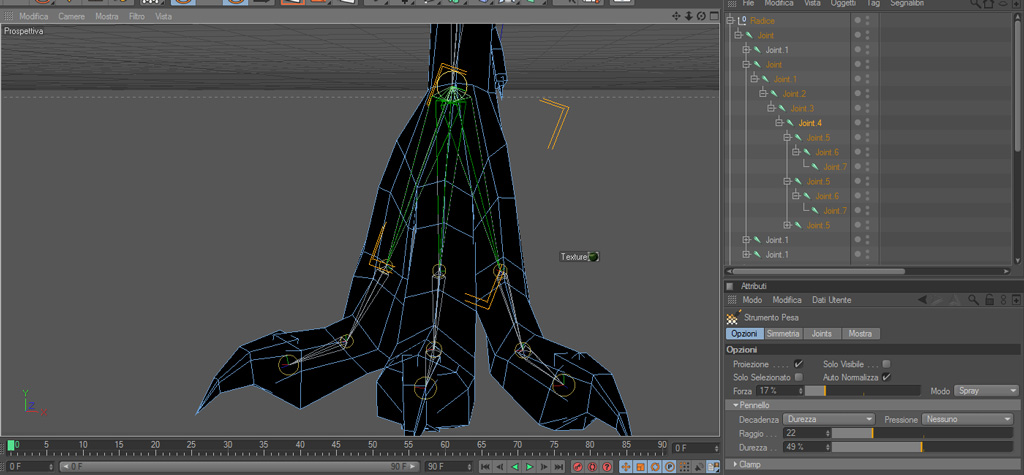The height and width of the screenshot is (475, 1024).
Task: Click the Joint.4 bone icon in tree
Action: 789,123
